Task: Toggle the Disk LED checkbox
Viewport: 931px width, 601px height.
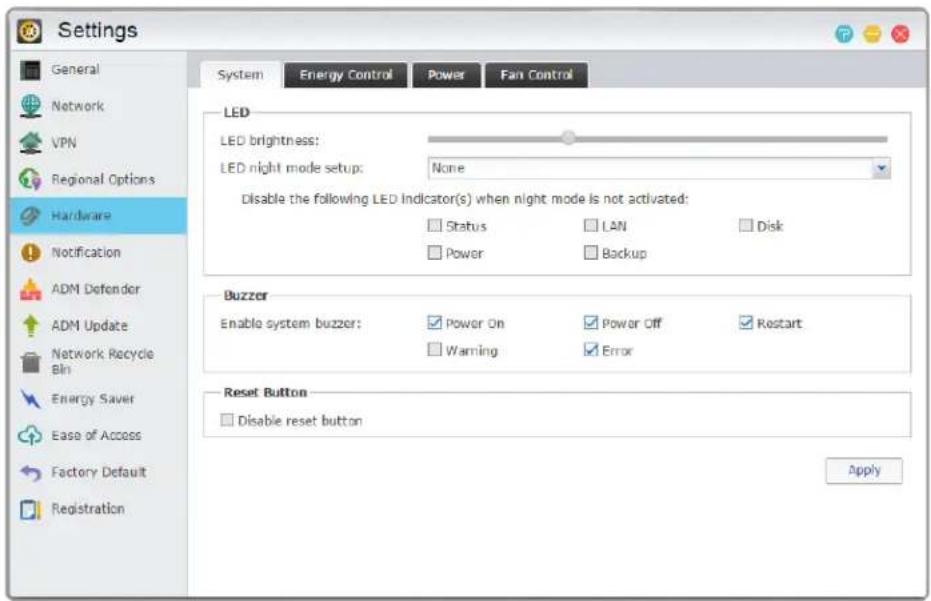Action: pos(746,225)
